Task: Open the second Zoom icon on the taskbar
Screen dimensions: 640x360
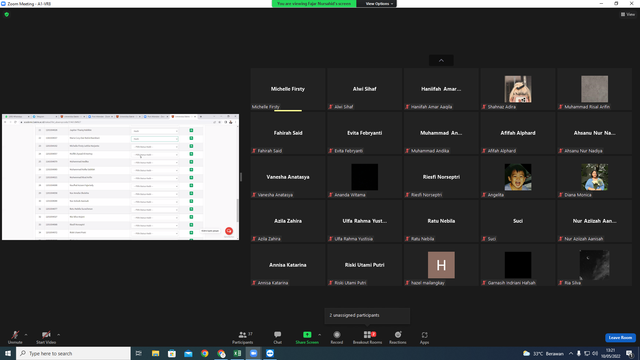Action: [270, 353]
